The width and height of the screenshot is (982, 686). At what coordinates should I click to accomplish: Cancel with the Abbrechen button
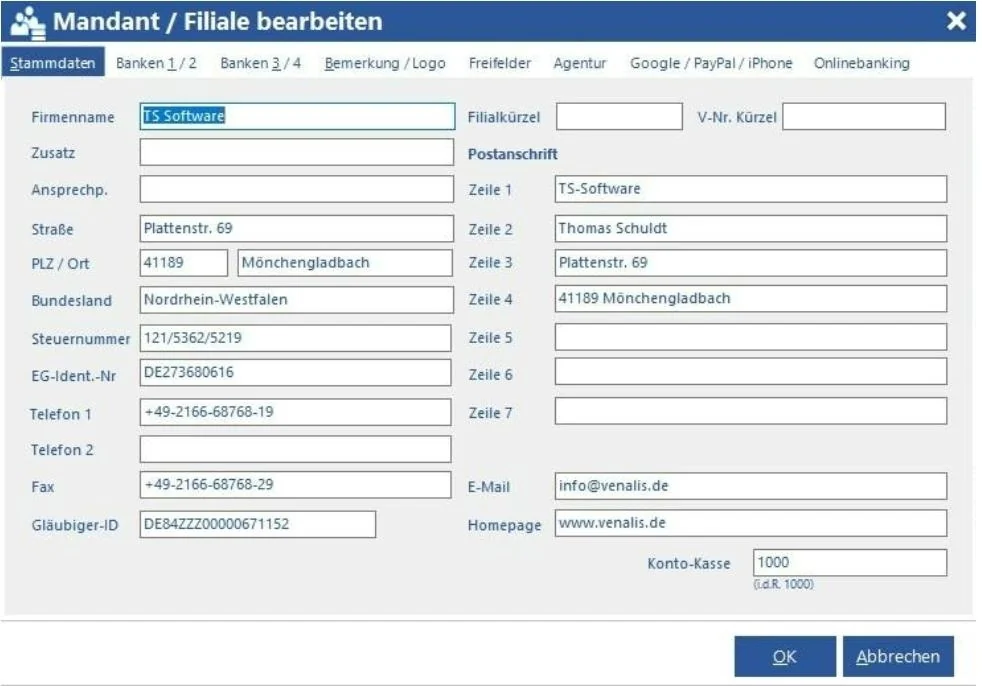[x=898, y=656]
